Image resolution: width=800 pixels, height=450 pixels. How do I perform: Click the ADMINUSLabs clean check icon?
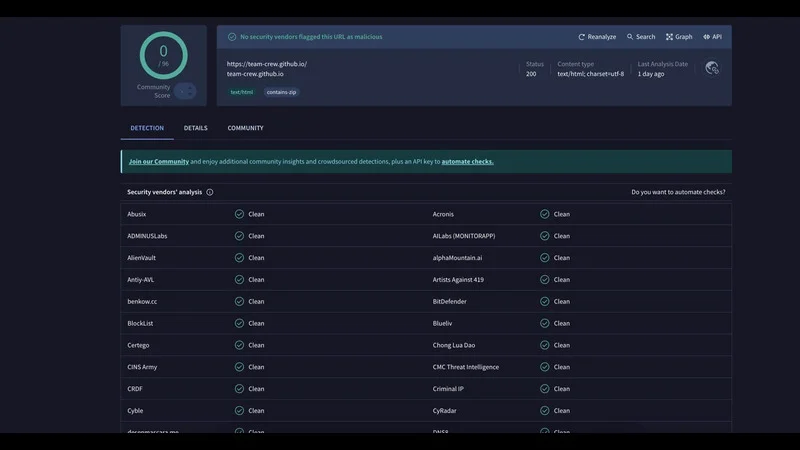(239, 236)
